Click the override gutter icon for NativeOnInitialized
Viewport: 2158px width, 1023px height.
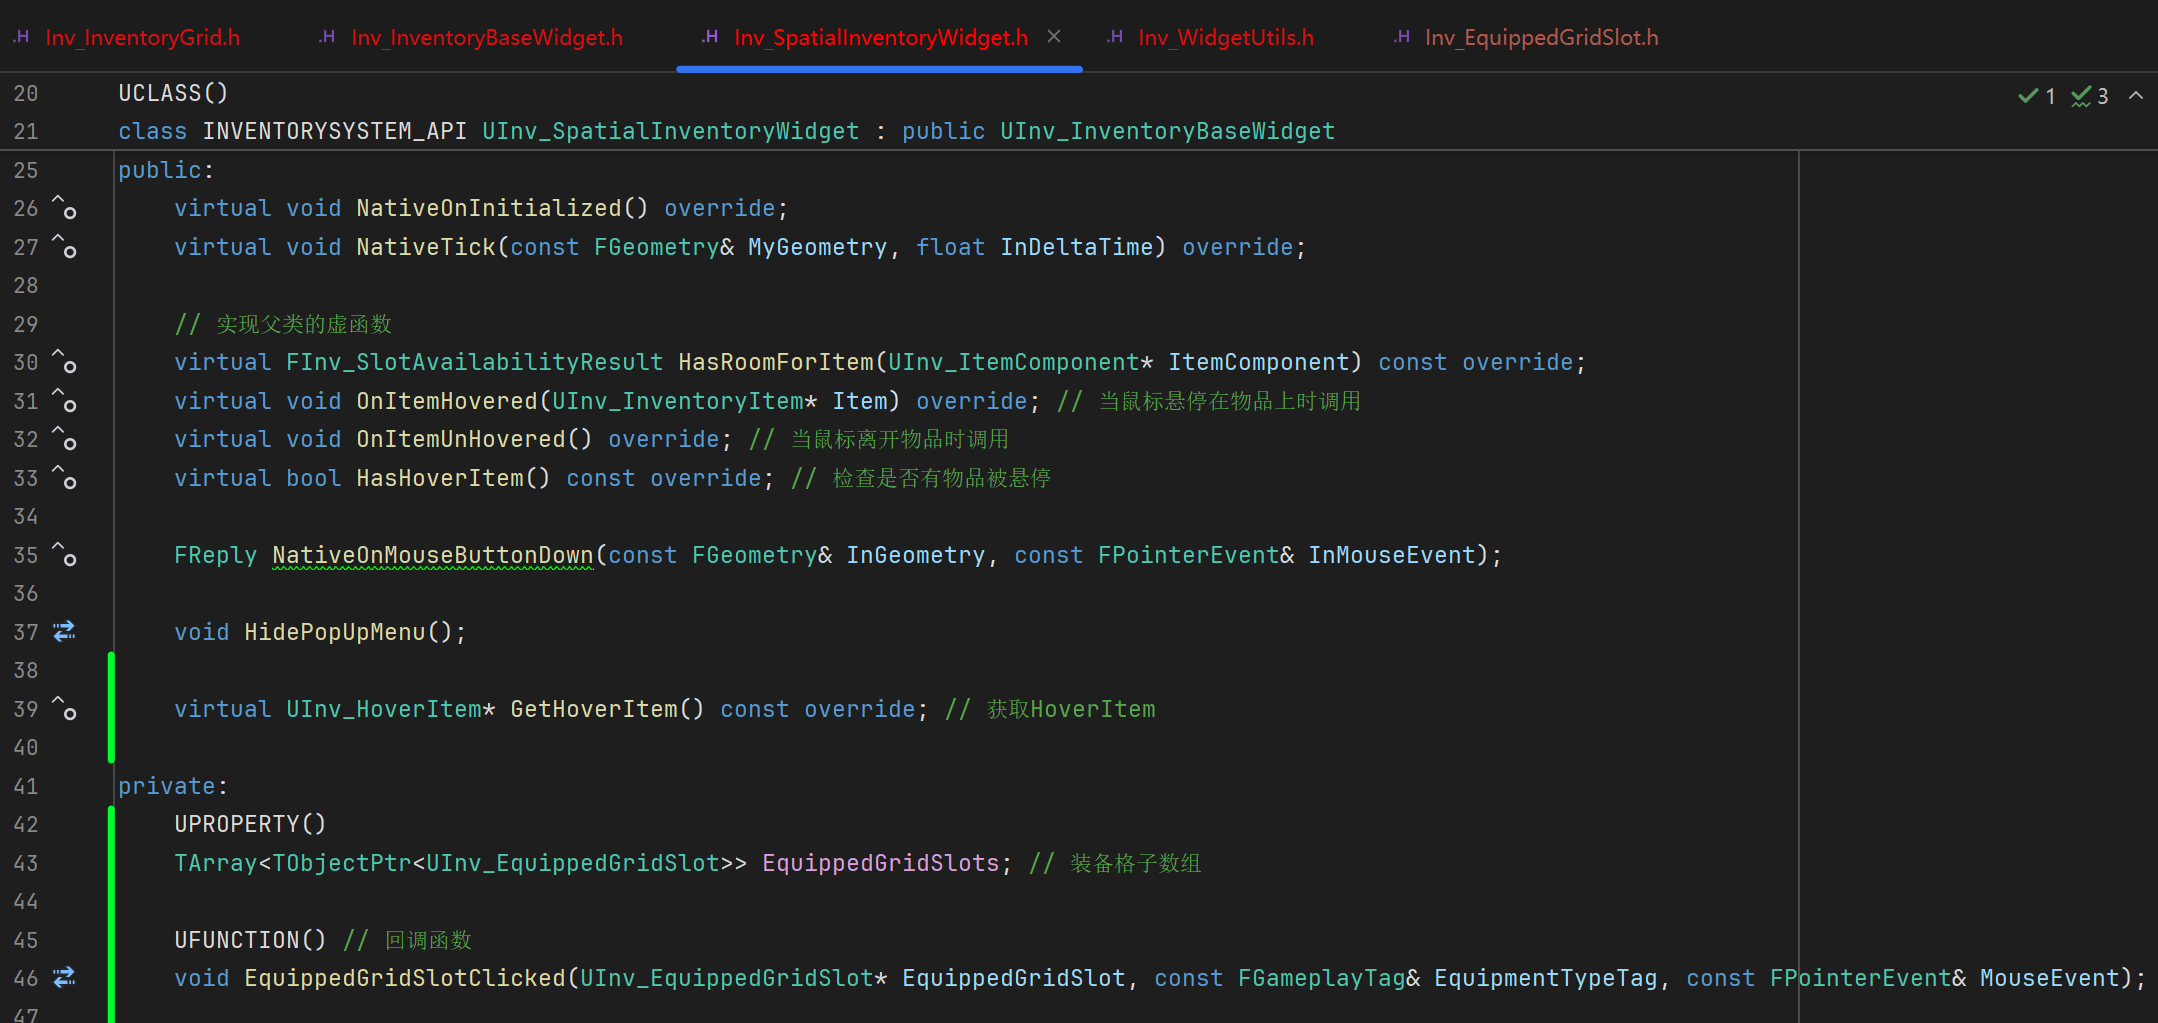pos(65,208)
